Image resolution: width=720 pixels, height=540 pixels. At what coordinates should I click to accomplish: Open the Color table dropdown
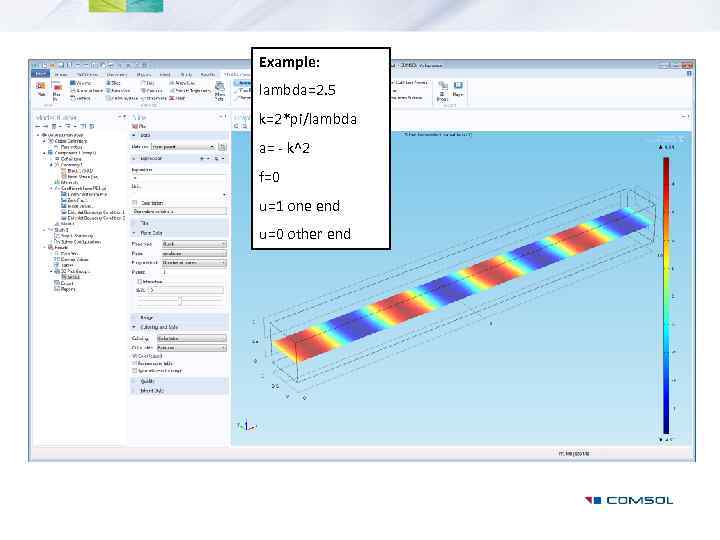click(x=191, y=348)
